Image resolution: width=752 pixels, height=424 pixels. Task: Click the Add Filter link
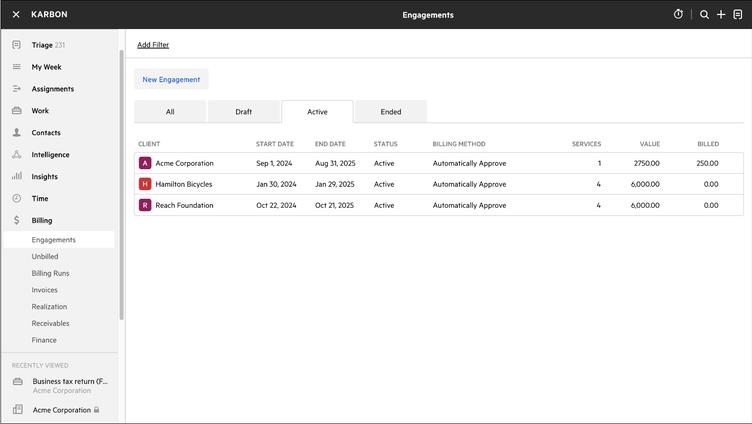(153, 45)
